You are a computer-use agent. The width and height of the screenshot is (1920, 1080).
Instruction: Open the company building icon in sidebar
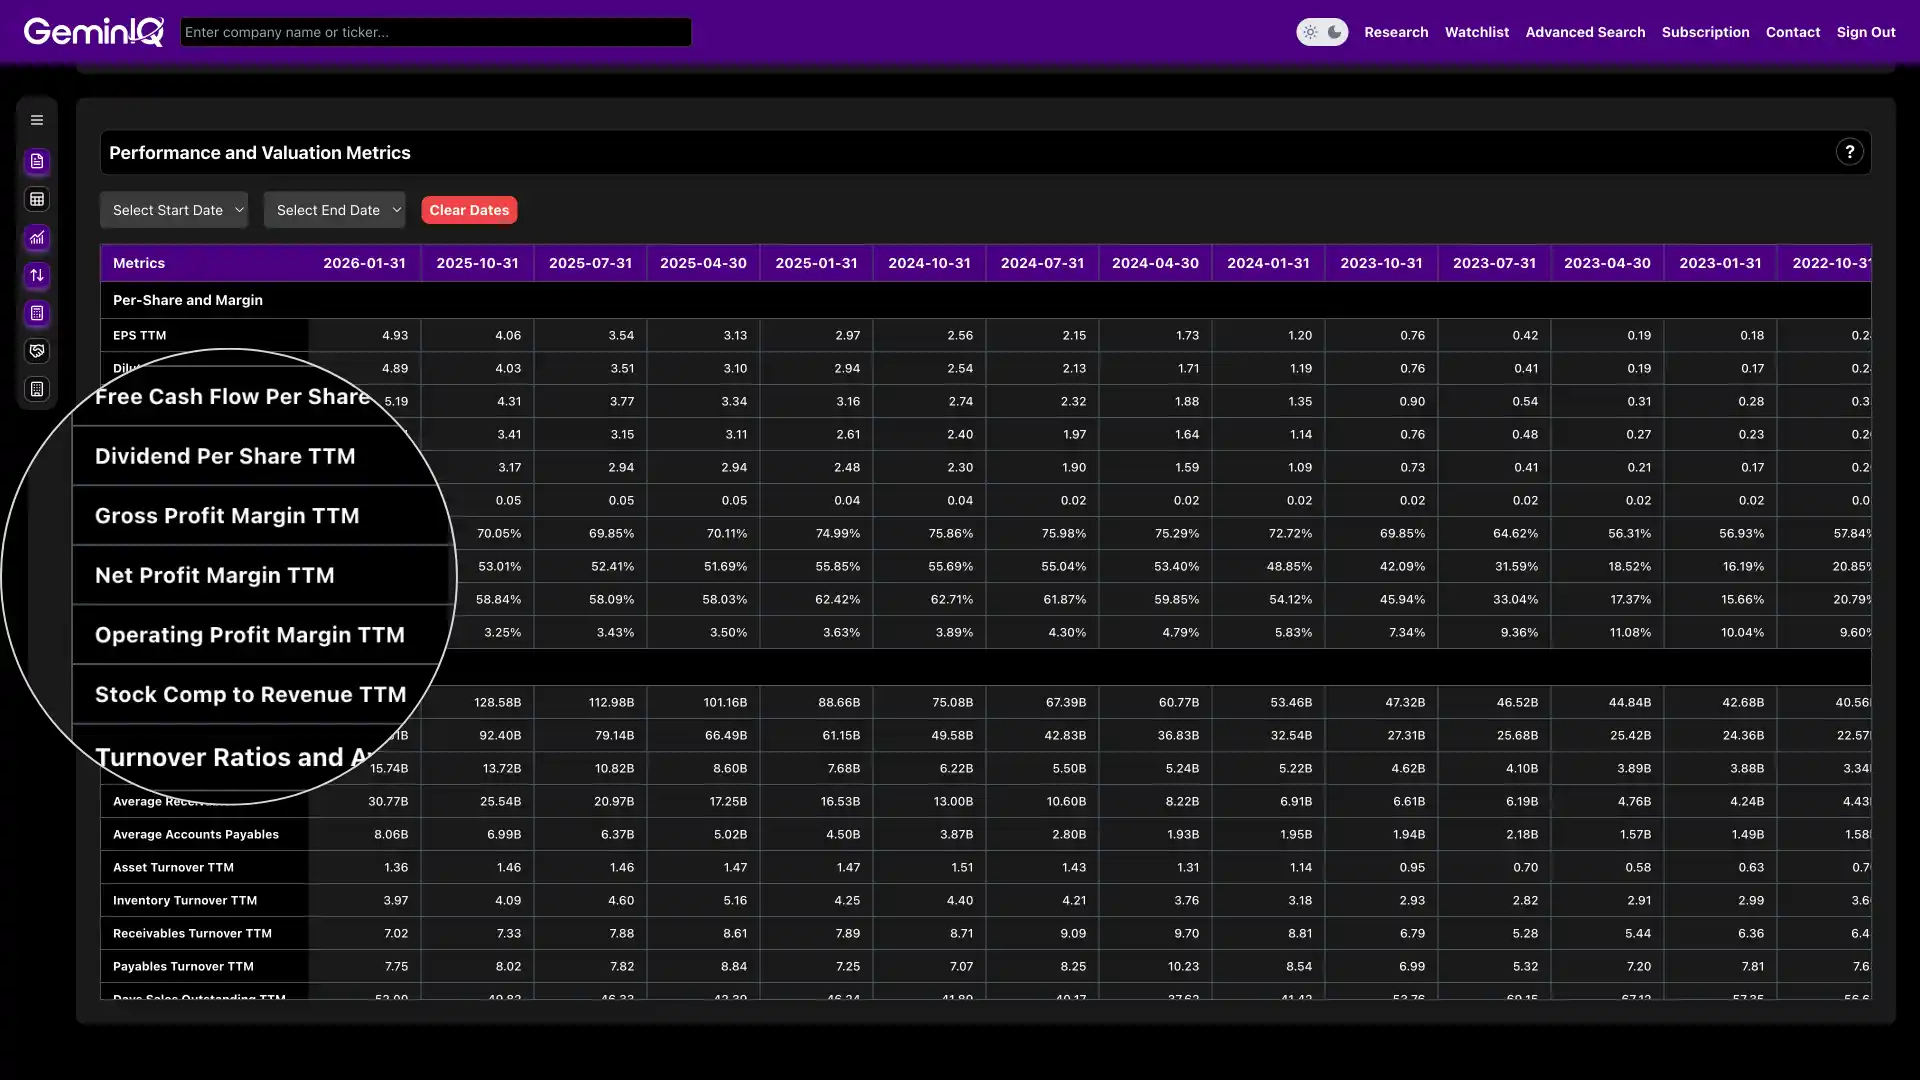click(x=37, y=389)
